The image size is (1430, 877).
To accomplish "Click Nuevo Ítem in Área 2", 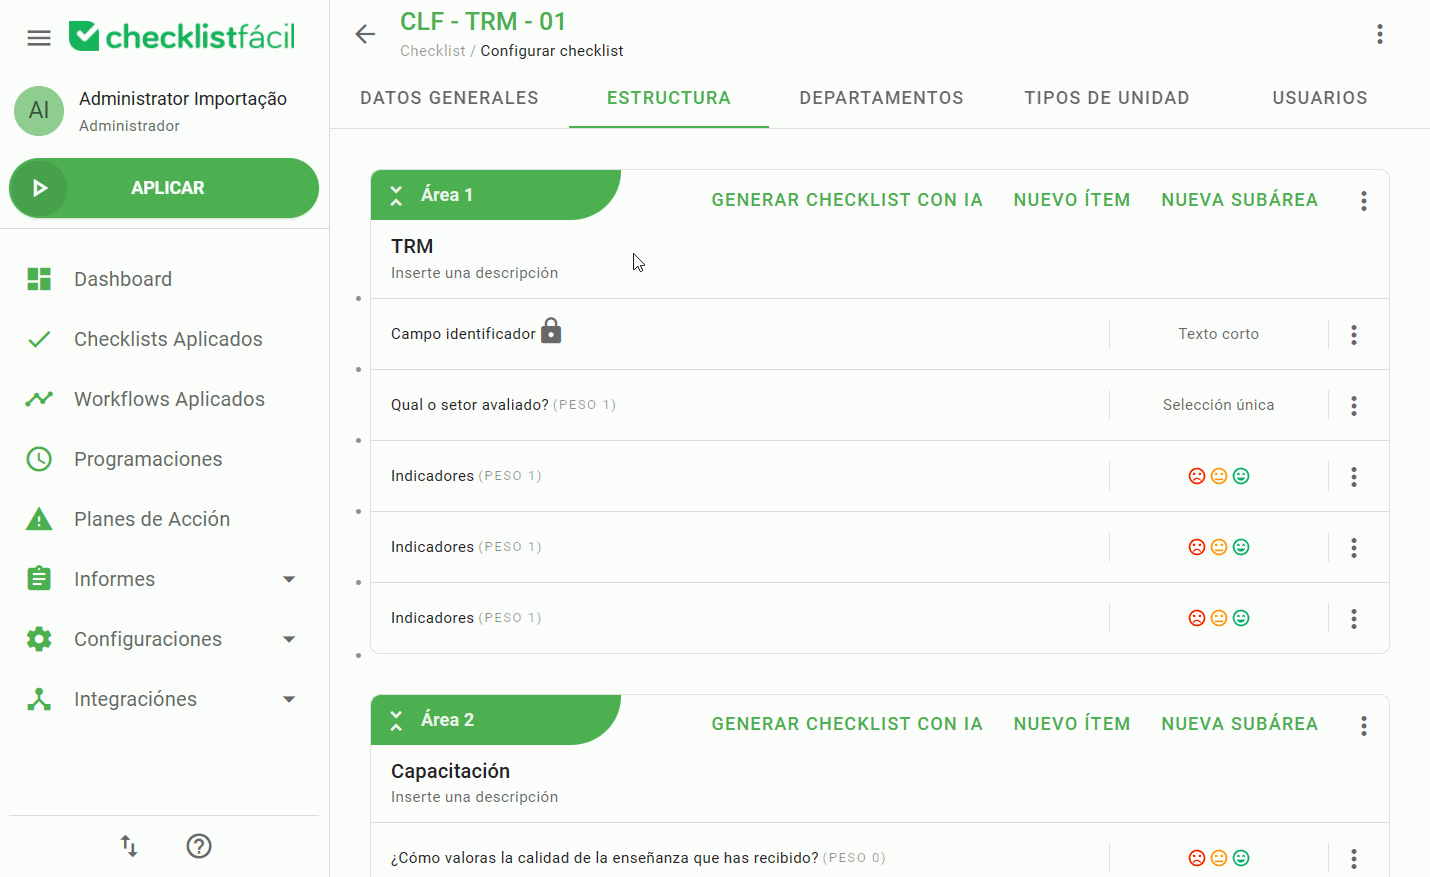I will click(1072, 724).
